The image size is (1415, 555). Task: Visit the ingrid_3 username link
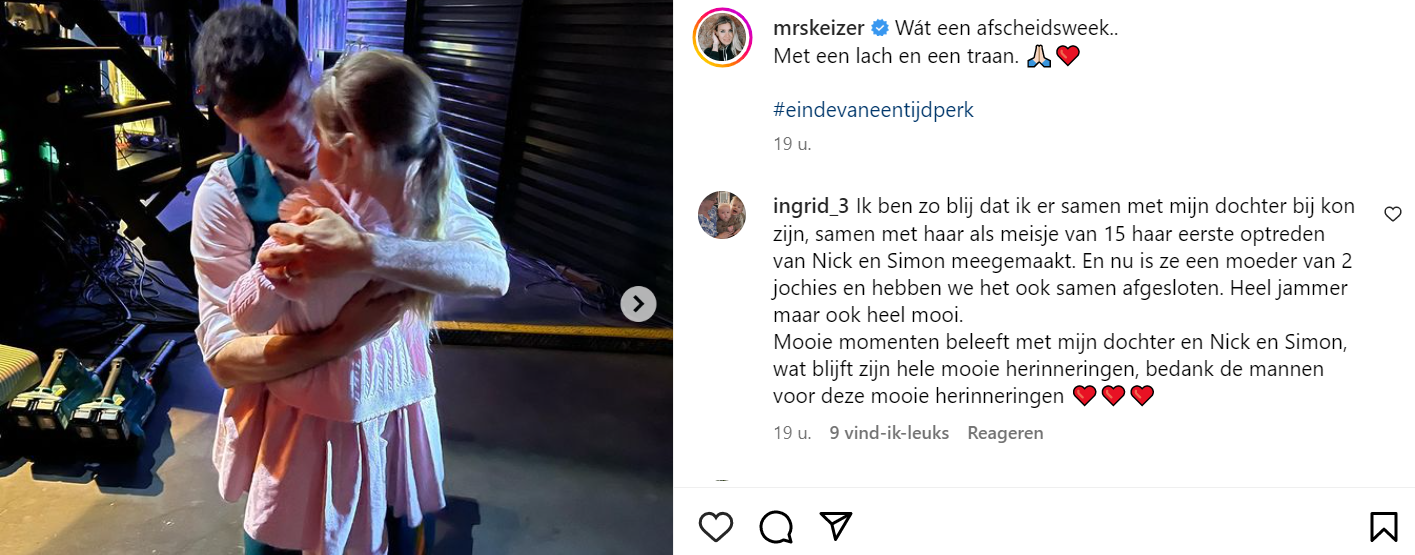pyautogui.click(x=811, y=206)
